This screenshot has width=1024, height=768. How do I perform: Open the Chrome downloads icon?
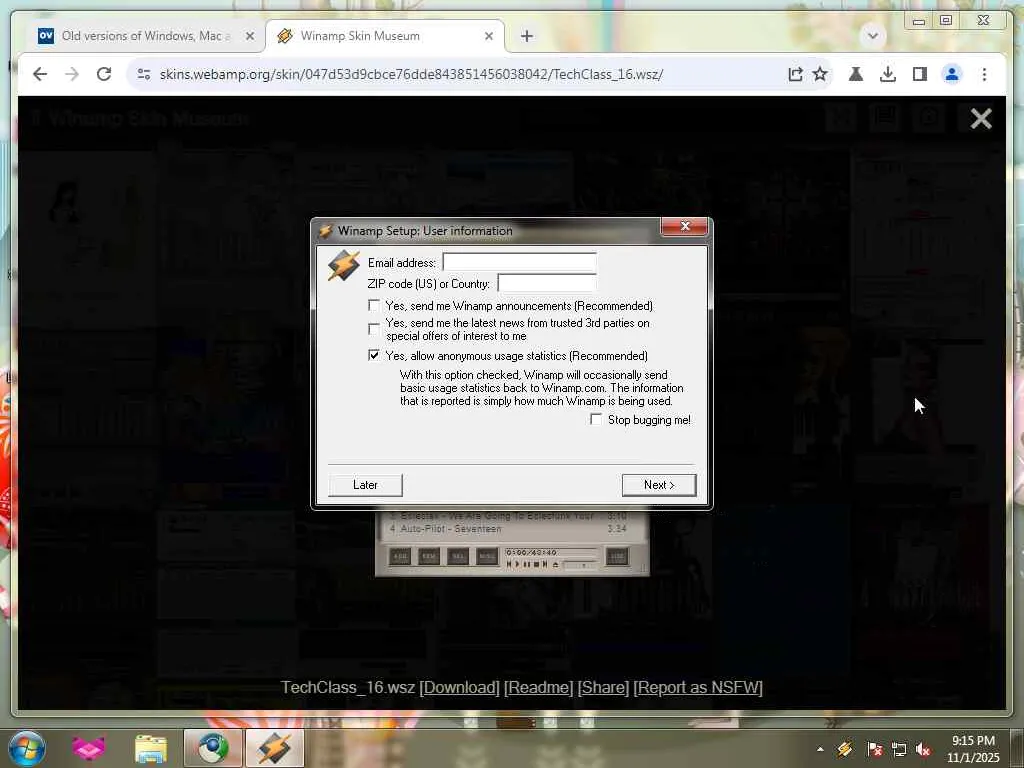tap(888, 74)
